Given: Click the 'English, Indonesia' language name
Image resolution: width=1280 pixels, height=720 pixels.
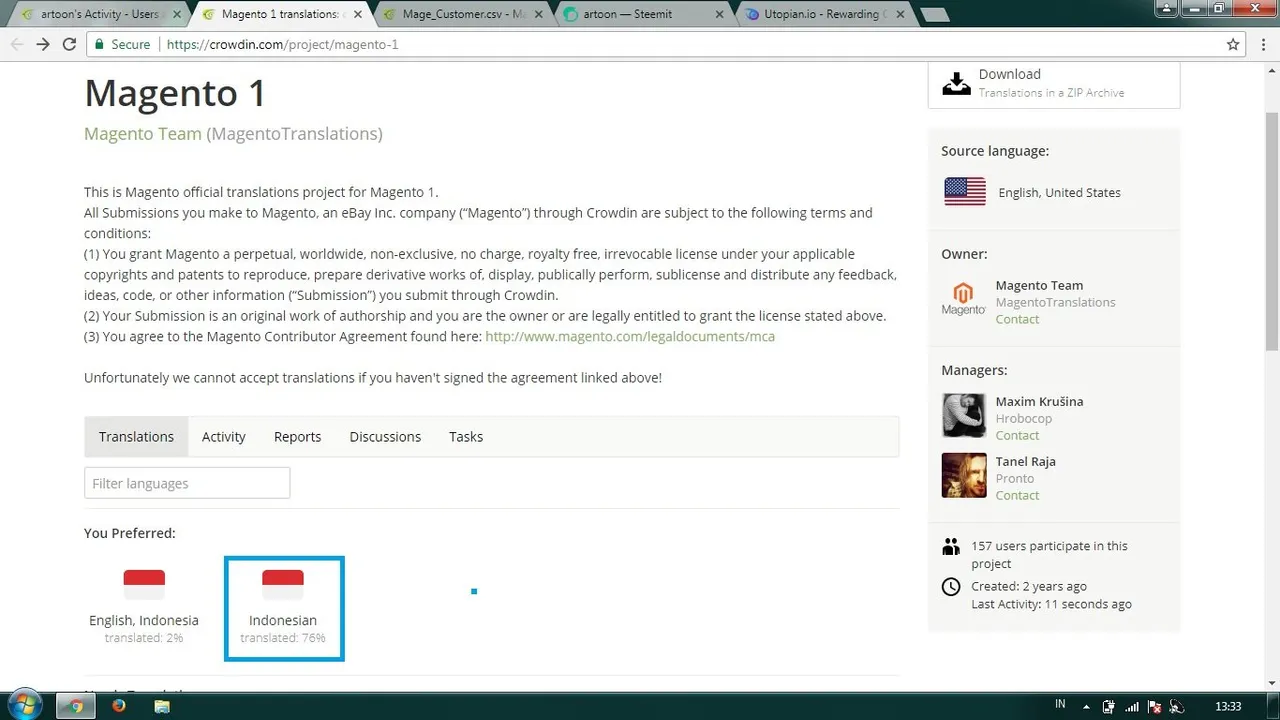Looking at the screenshot, I should 144,620.
